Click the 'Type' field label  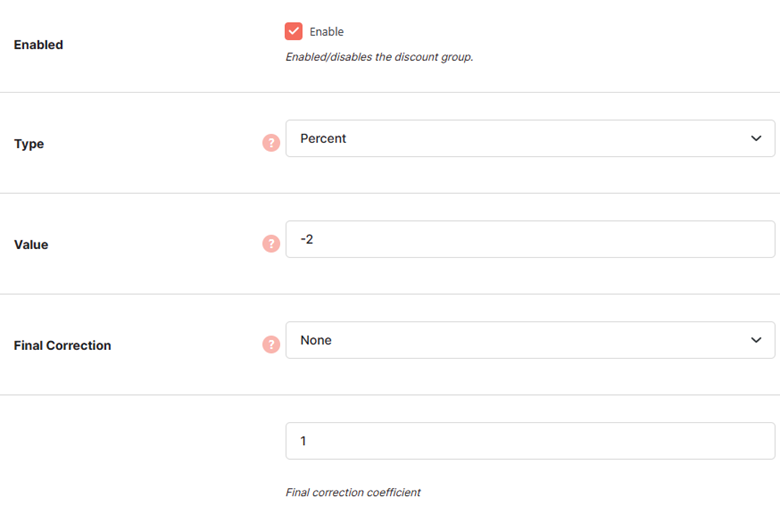(x=29, y=144)
